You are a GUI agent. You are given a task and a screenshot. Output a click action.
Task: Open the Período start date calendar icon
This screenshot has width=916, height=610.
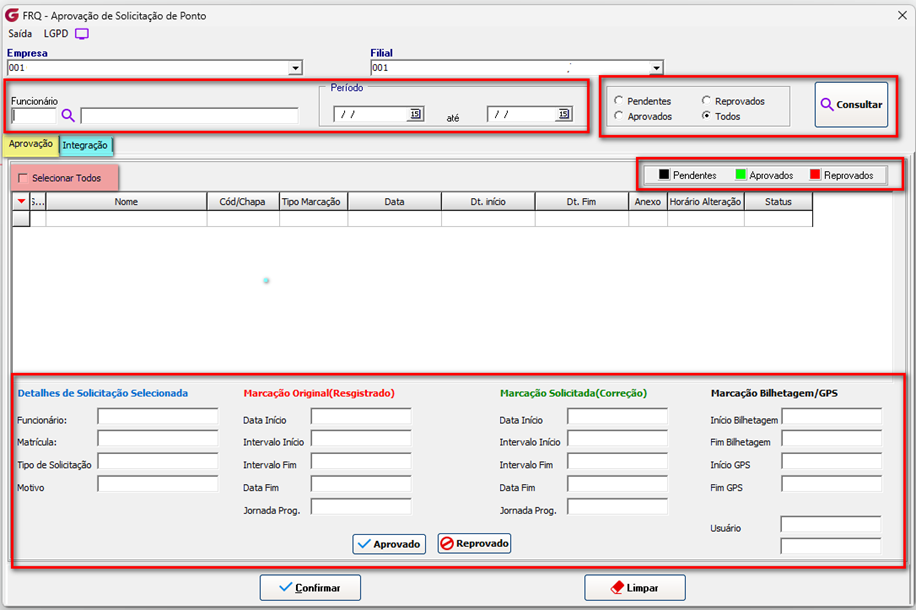pos(415,114)
